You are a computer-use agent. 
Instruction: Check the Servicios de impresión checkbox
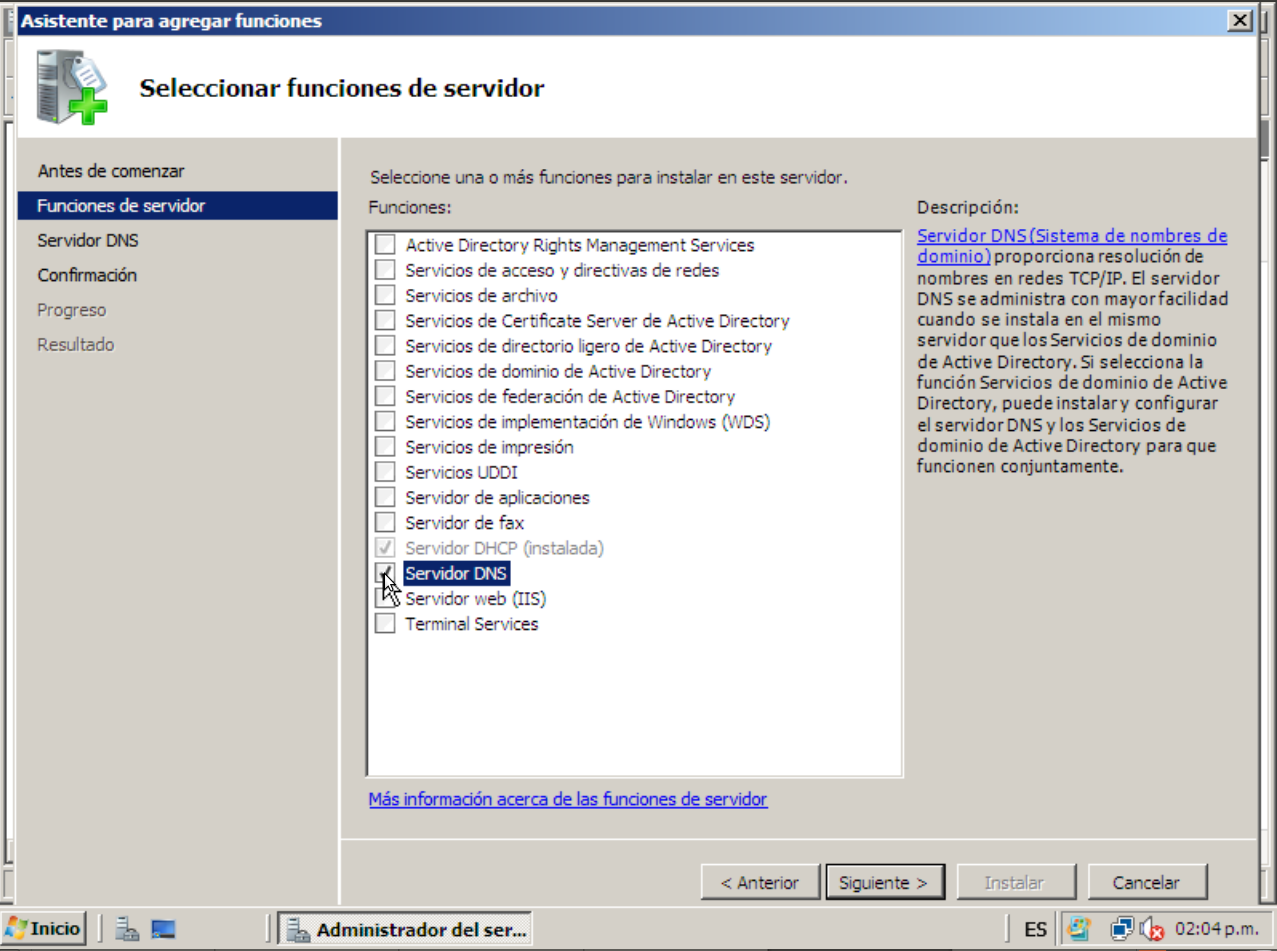pos(385,447)
